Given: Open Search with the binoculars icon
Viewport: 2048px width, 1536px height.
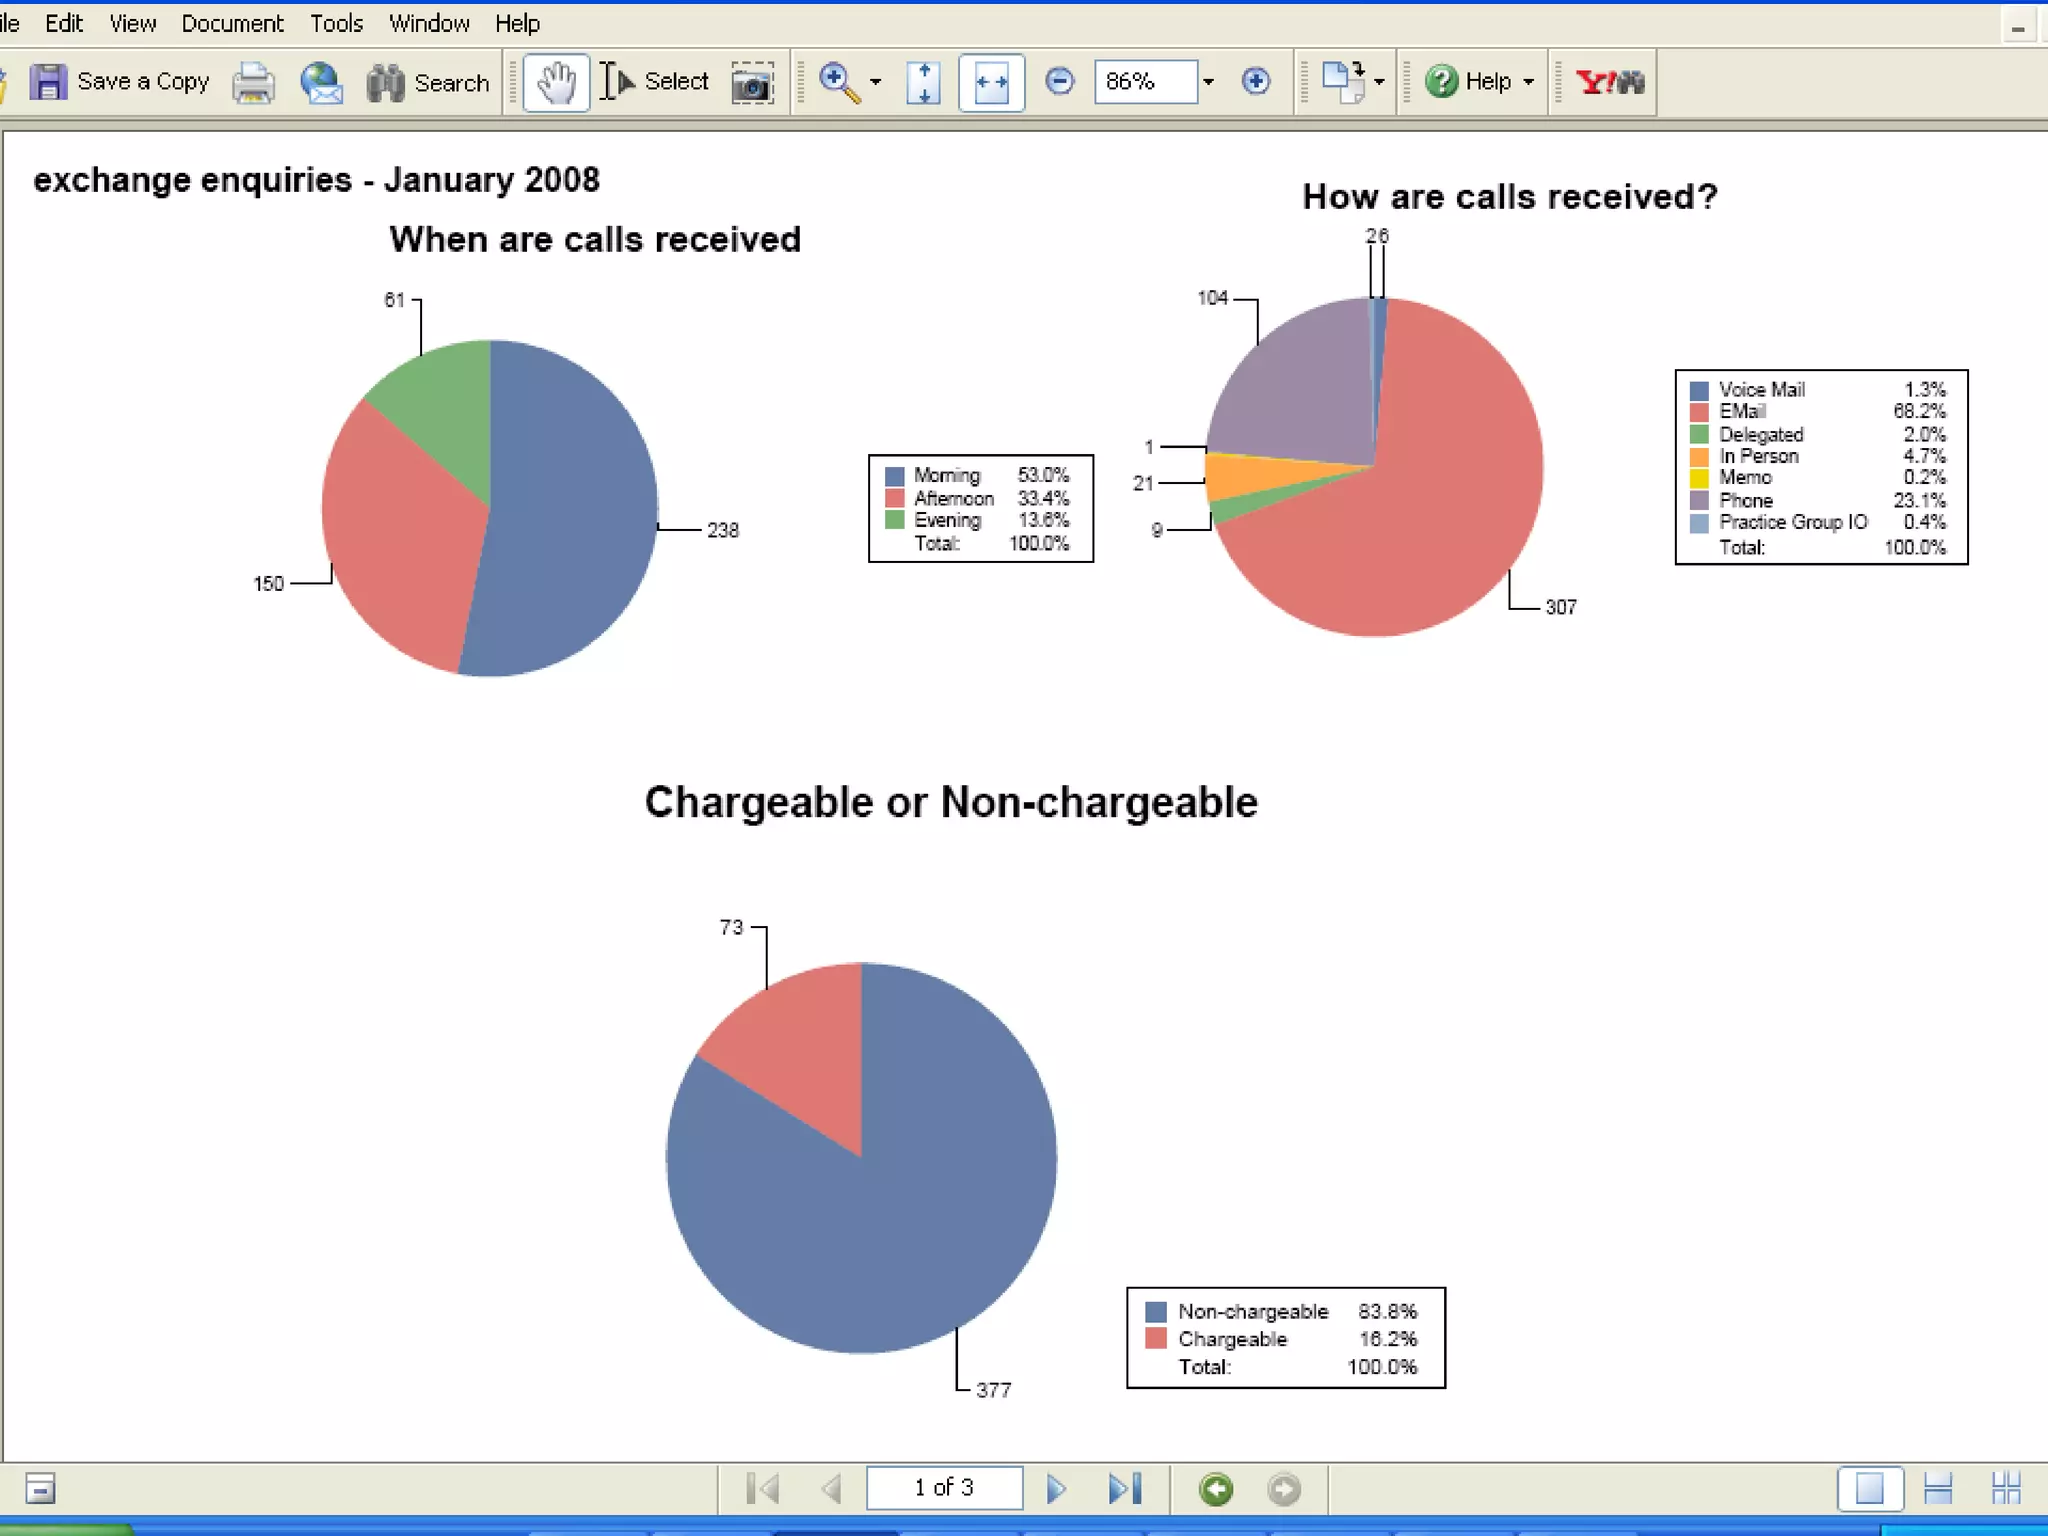Looking at the screenshot, I should click(x=386, y=82).
